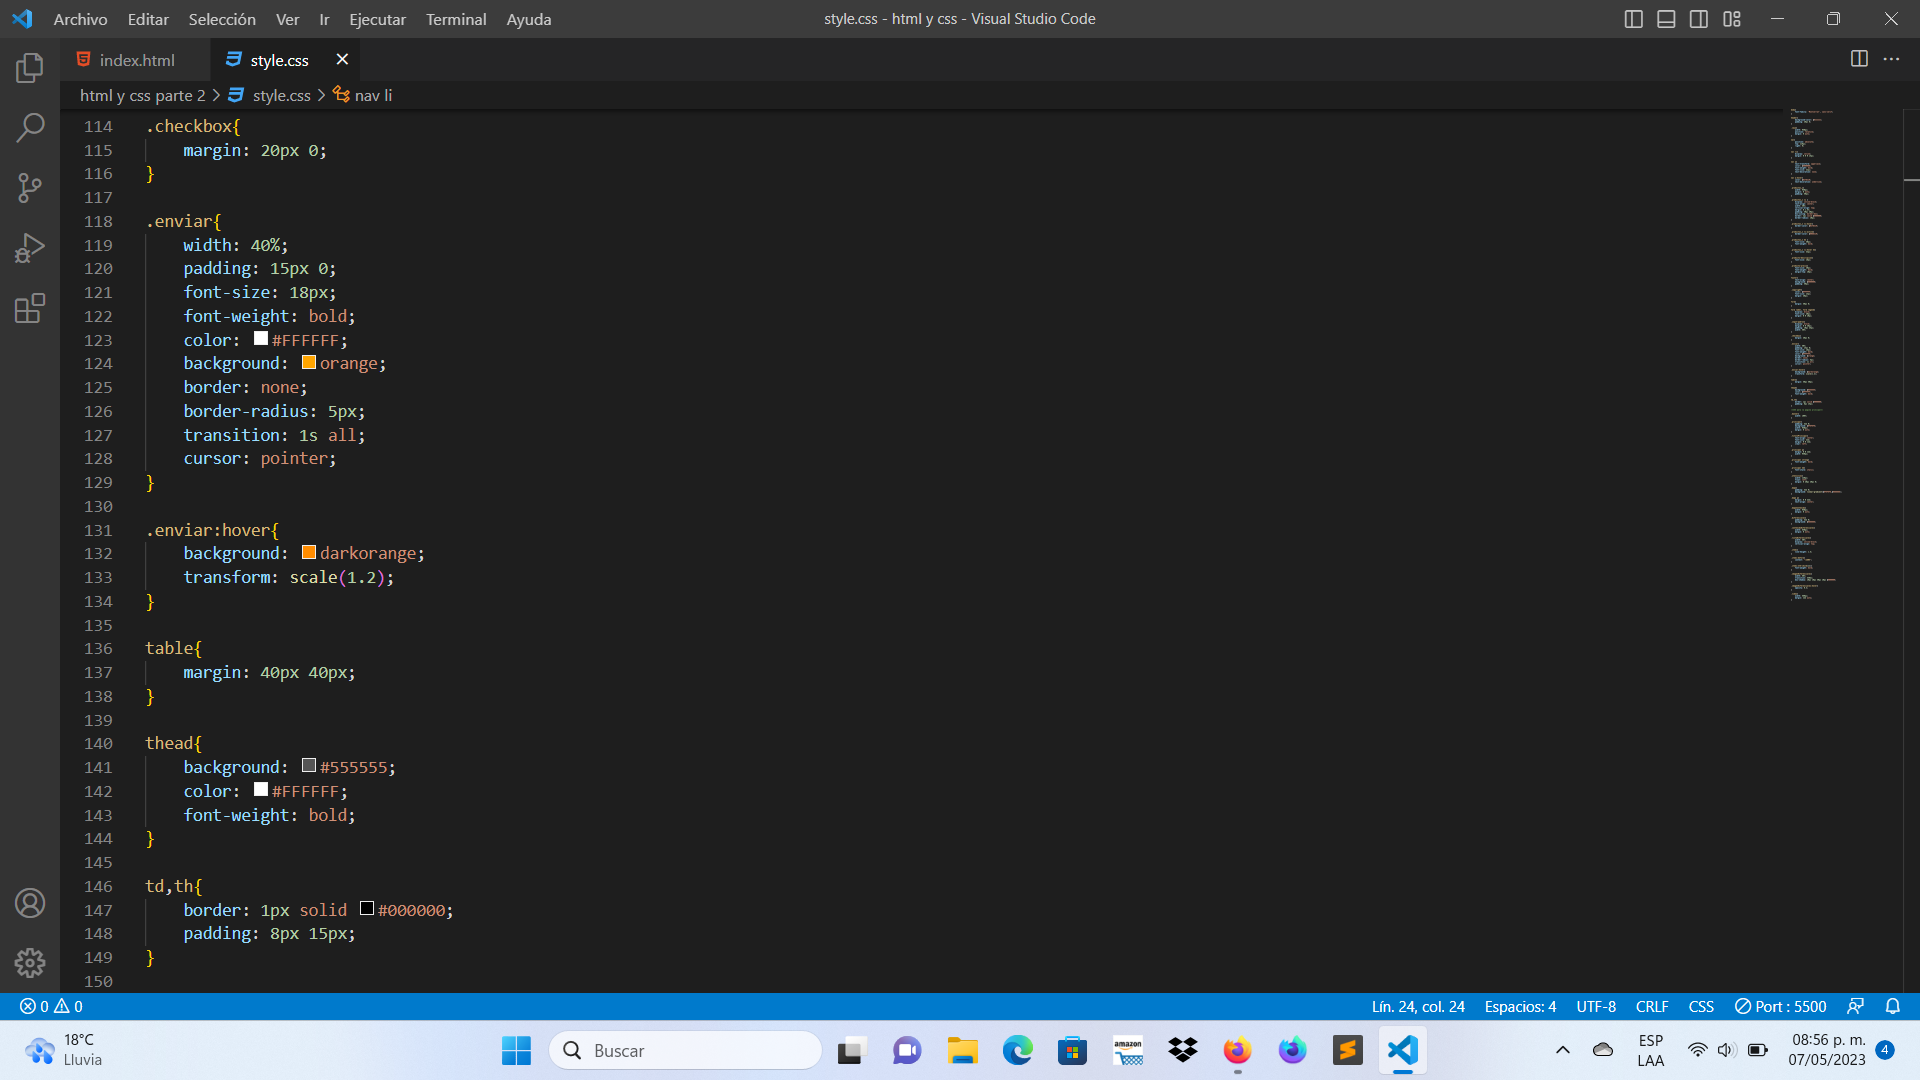Open the Selección menu

tap(222, 19)
